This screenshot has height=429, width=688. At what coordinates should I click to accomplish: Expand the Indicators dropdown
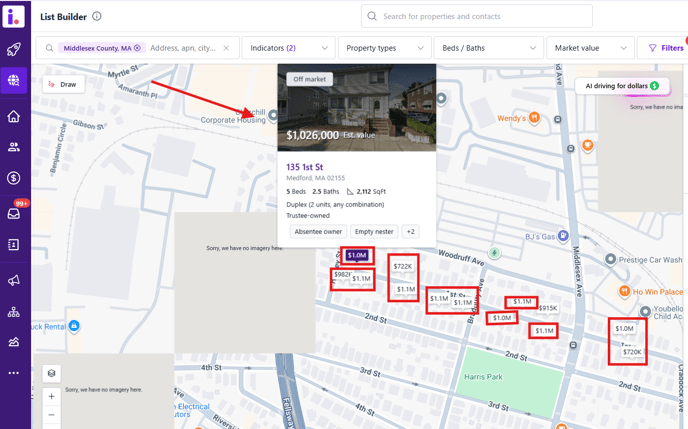tap(288, 48)
